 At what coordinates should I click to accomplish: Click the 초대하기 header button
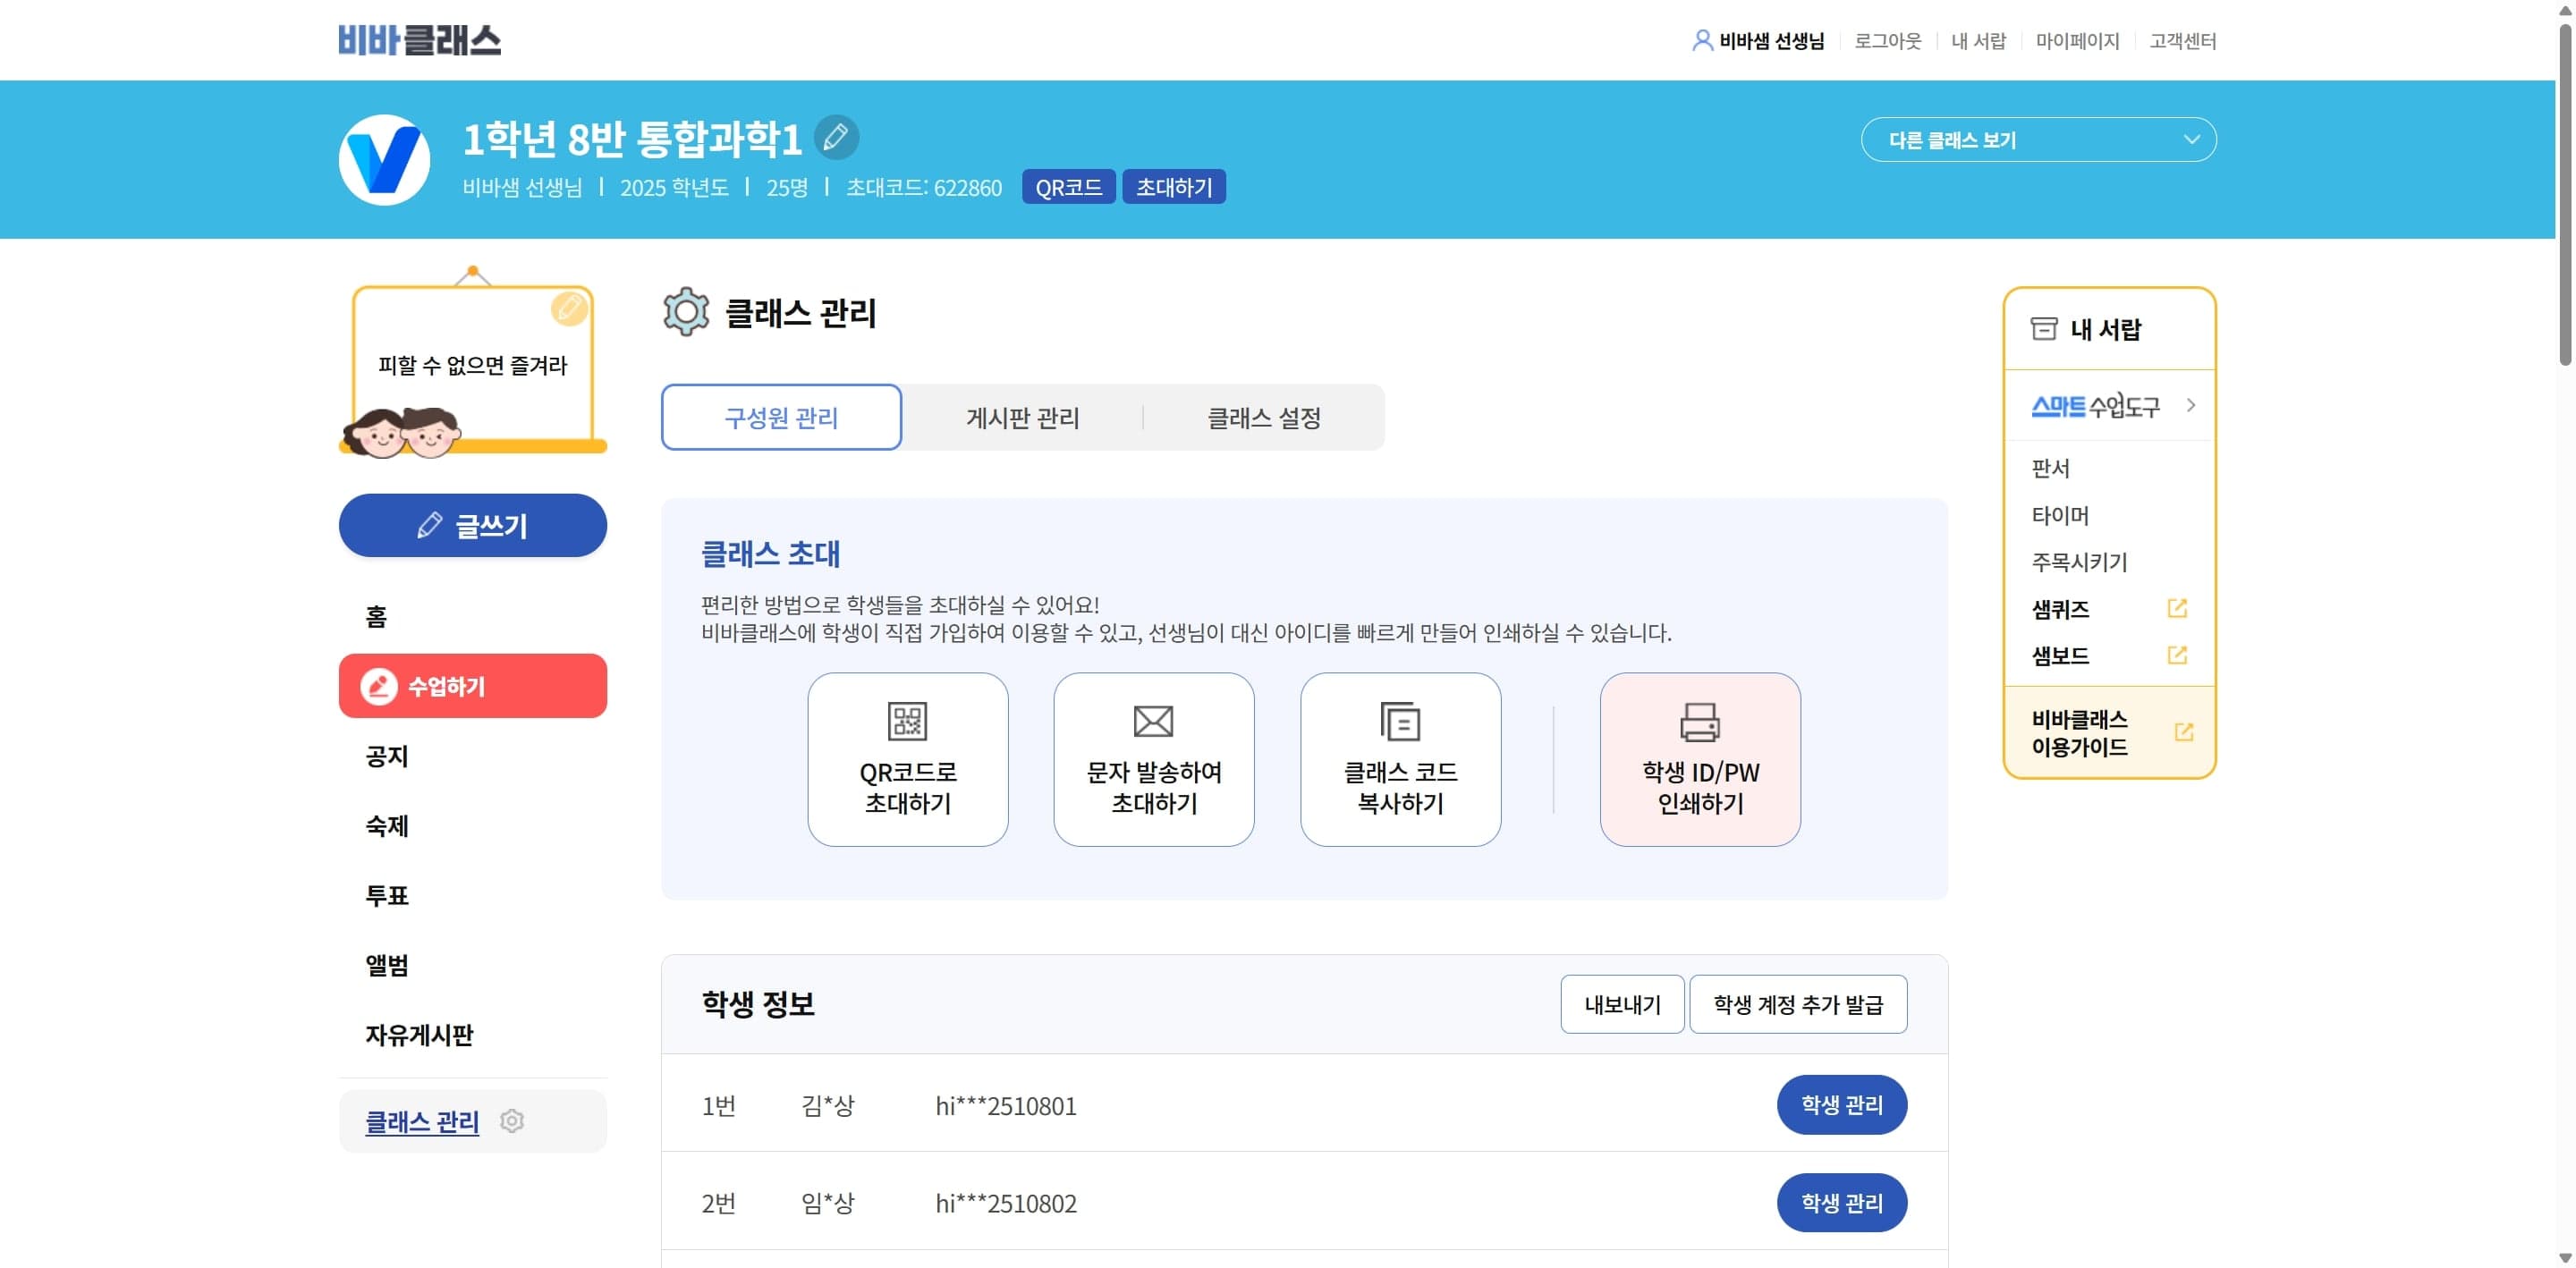coord(1174,187)
